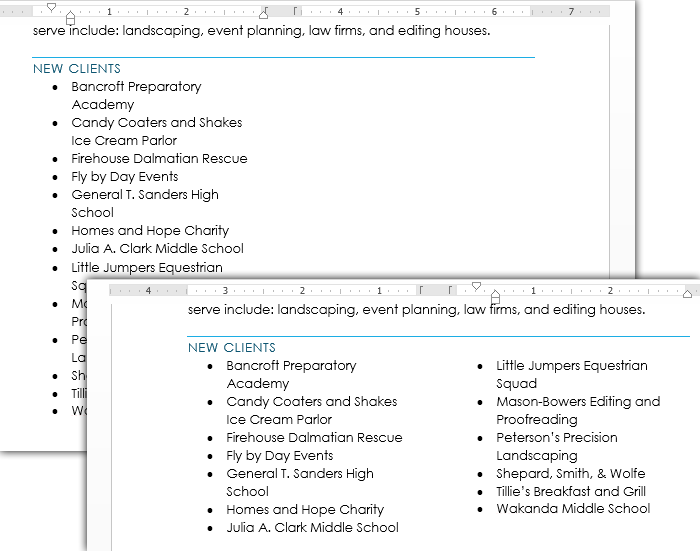The height and width of the screenshot is (551, 700).
Task: Click 'General T. Sanders High' in the two-column document
Action: [300, 474]
